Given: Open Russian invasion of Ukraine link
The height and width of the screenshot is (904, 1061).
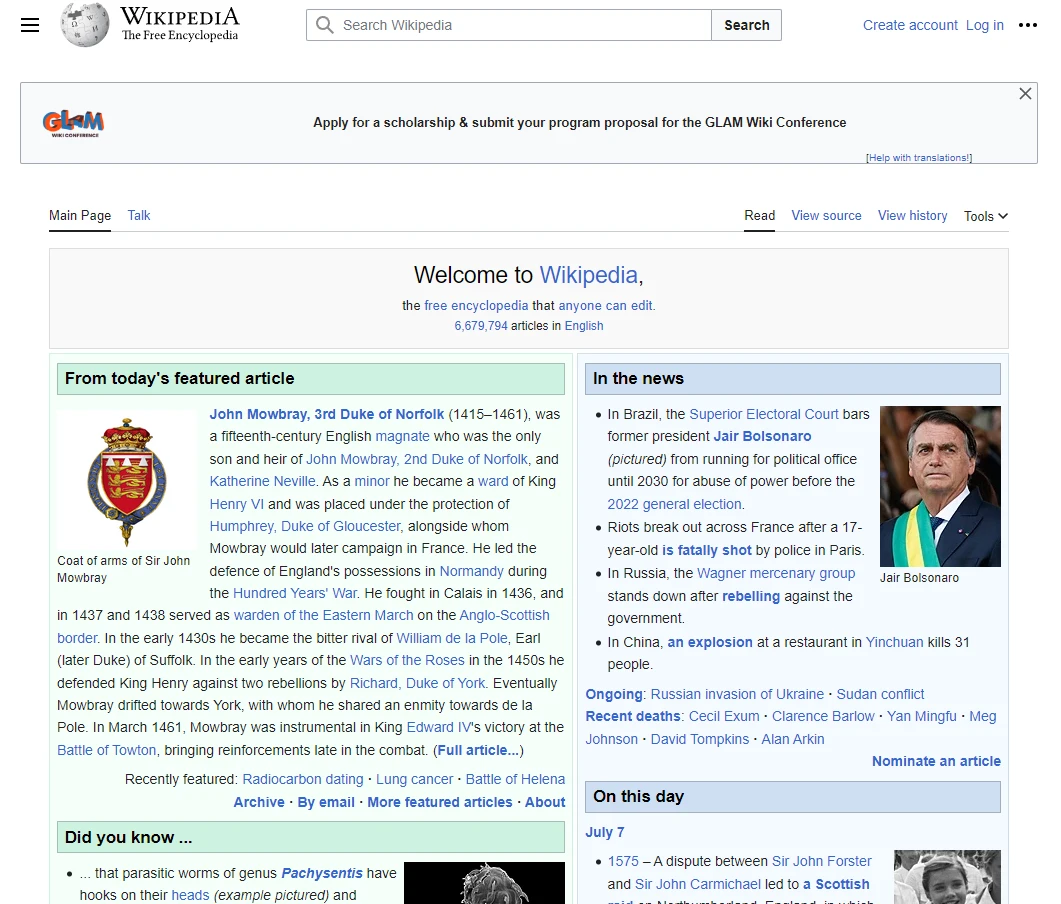Looking at the screenshot, I should click(x=737, y=694).
